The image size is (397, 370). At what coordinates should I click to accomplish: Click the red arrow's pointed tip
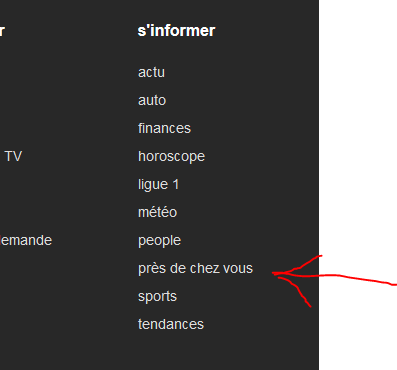tap(274, 274)
